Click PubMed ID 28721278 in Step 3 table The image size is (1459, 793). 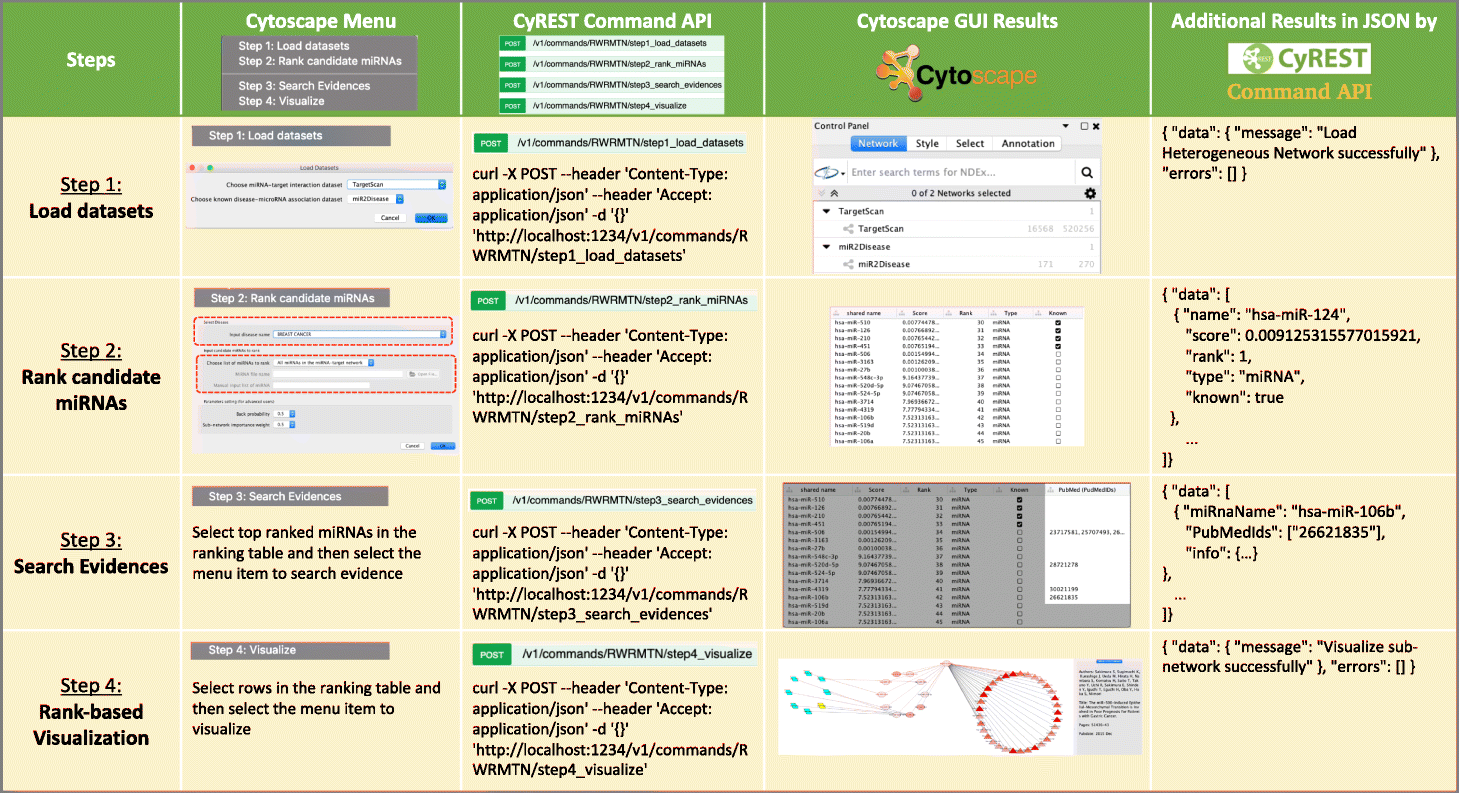(x=1064, y=565)
